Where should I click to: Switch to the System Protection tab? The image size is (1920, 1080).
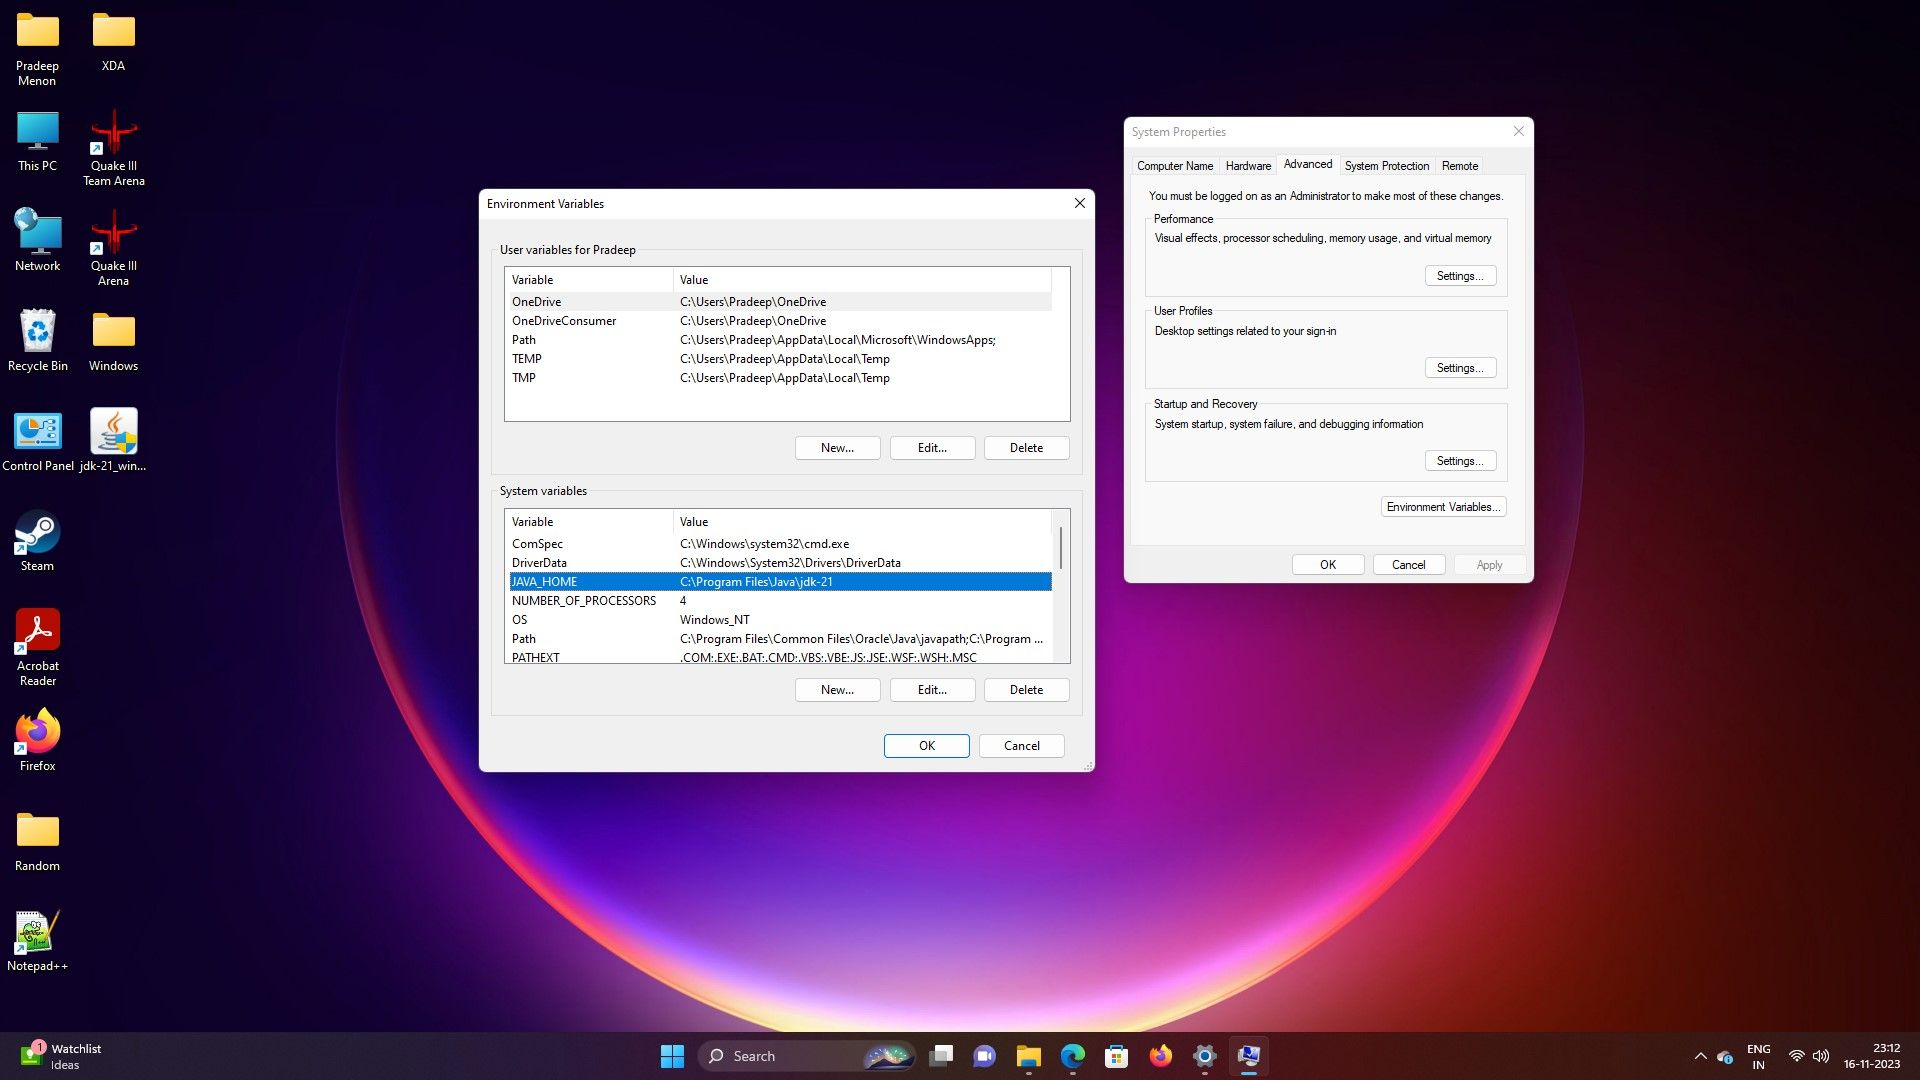click(1386, 166)
